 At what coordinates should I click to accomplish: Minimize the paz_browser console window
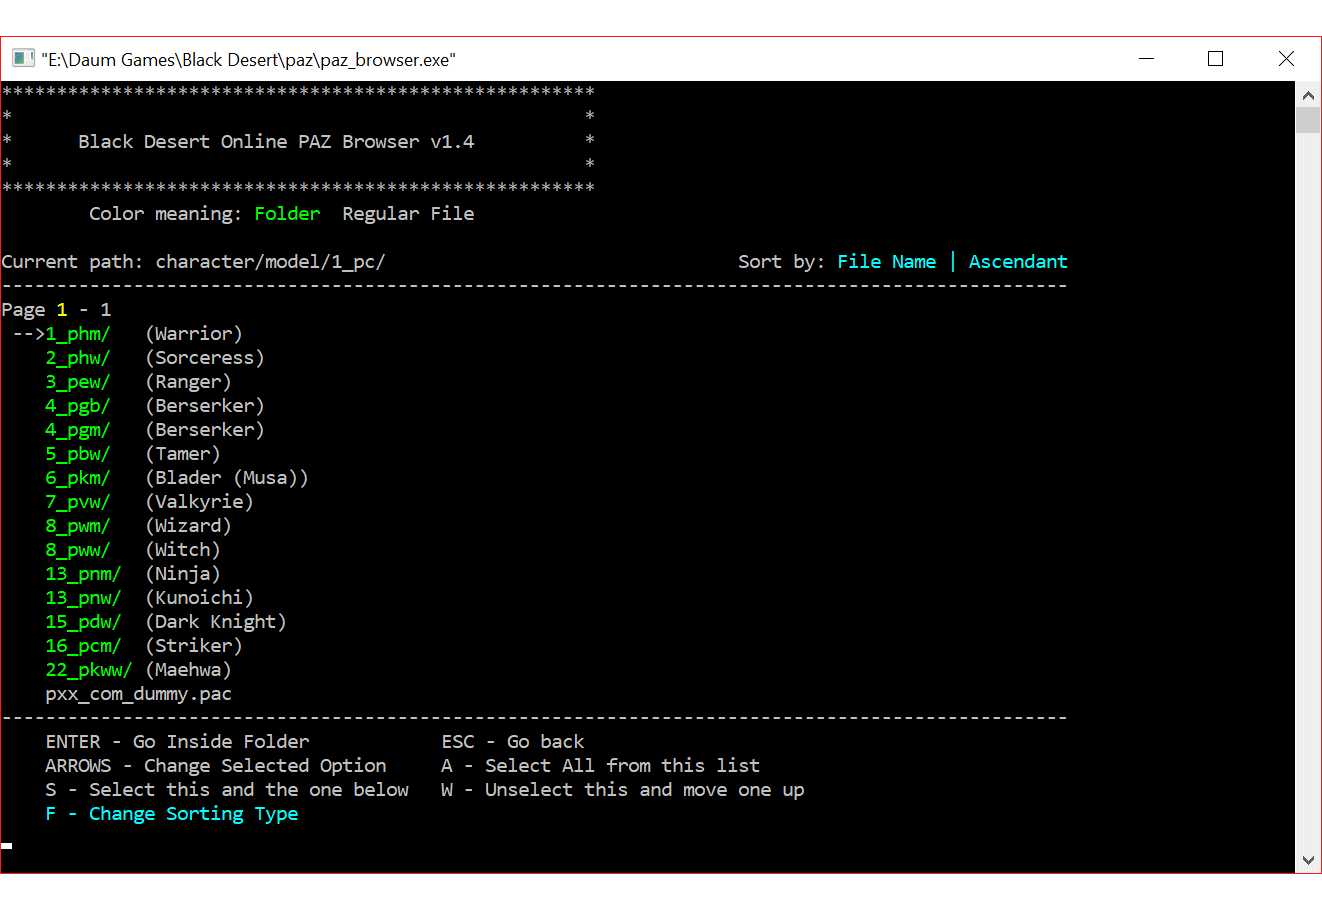(1146, 59)
